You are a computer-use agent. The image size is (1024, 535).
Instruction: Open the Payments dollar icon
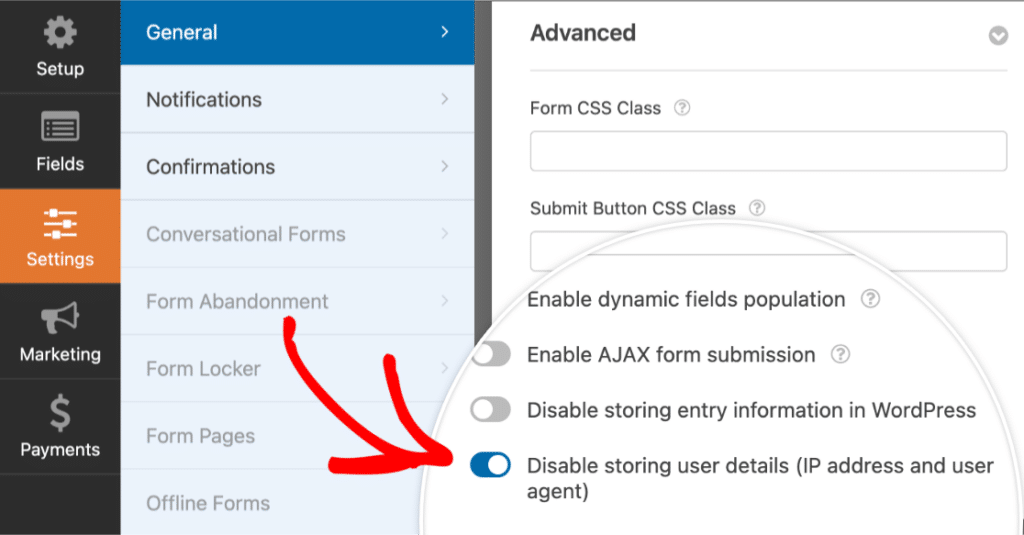click(60, 414)
